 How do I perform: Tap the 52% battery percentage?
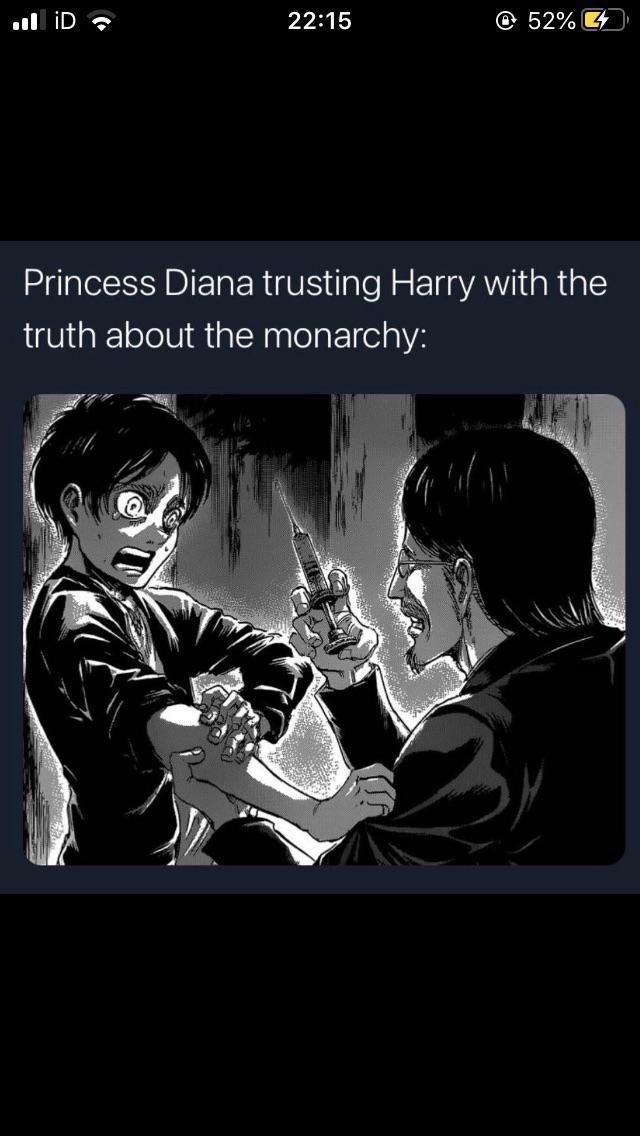point(550,22)
